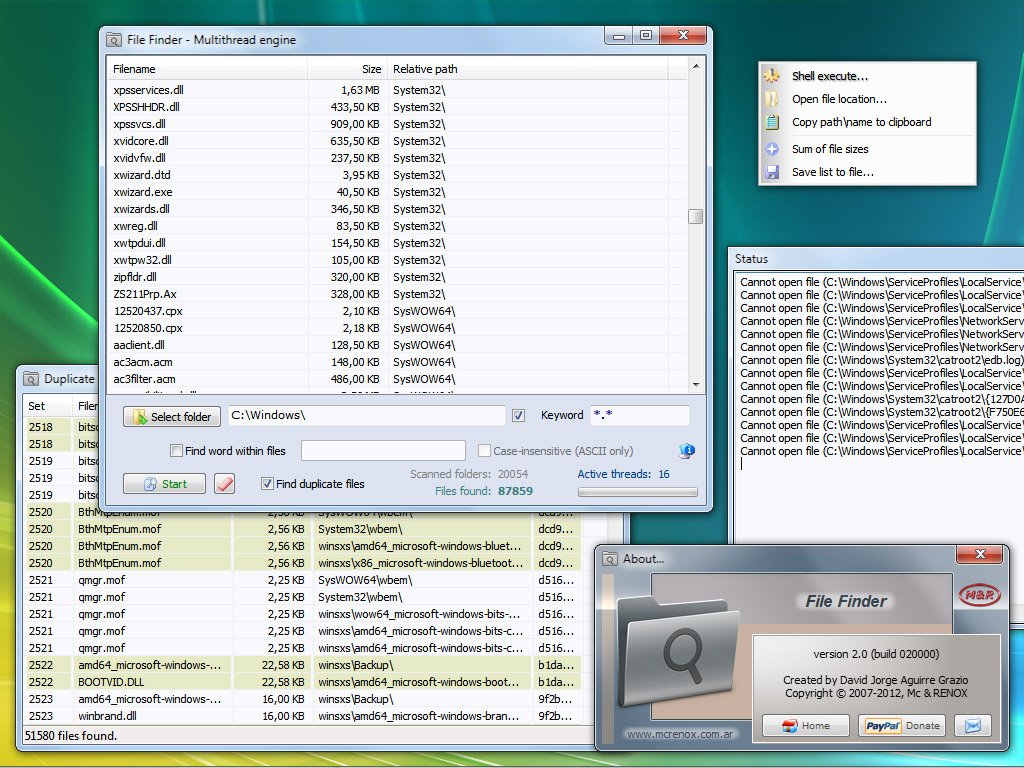Select zipfldr.dll row
1024x768 pixels.
coord(397,277)
